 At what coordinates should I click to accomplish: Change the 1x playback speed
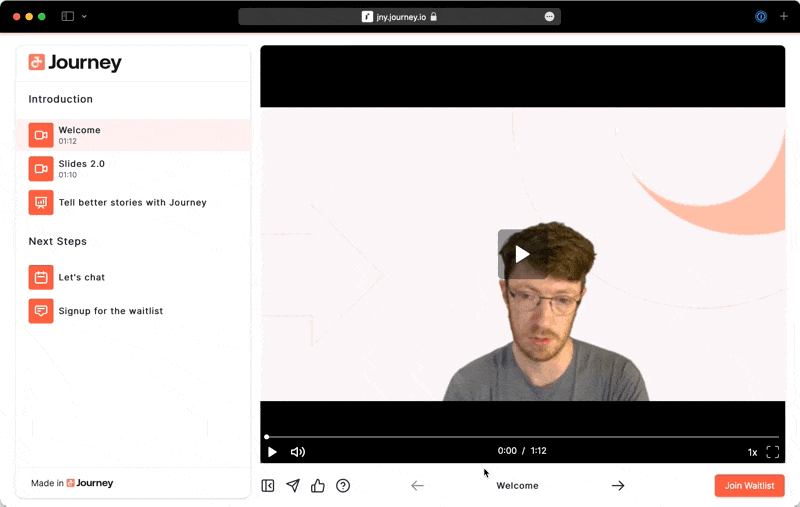click(x=752, y=452)
